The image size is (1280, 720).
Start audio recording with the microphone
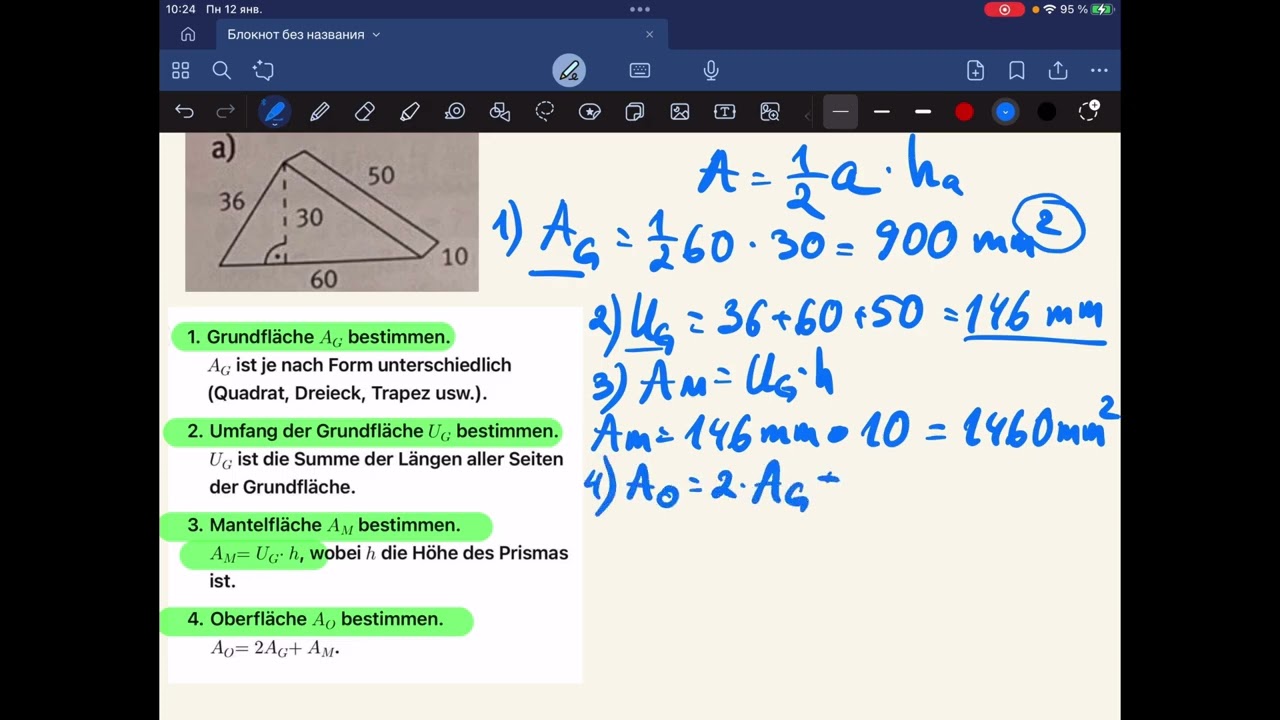click(x=711, y=70)
